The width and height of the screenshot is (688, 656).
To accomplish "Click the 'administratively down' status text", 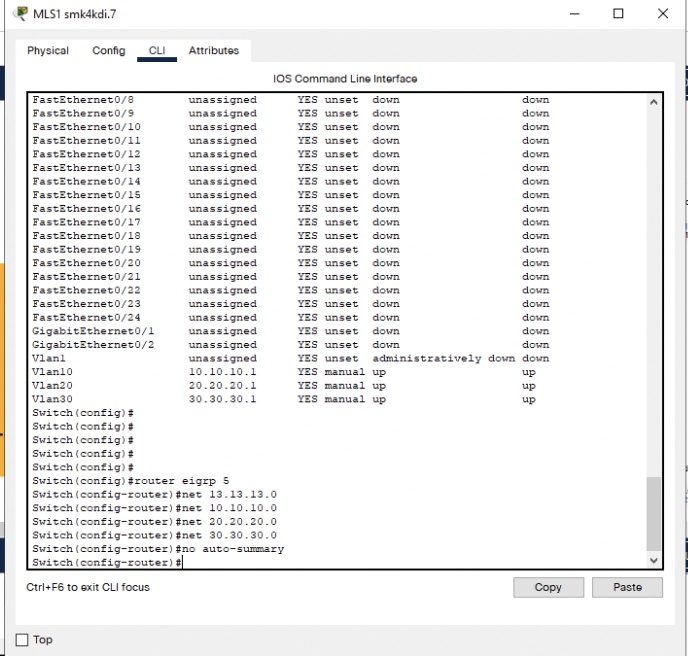I will coord(444,358).
